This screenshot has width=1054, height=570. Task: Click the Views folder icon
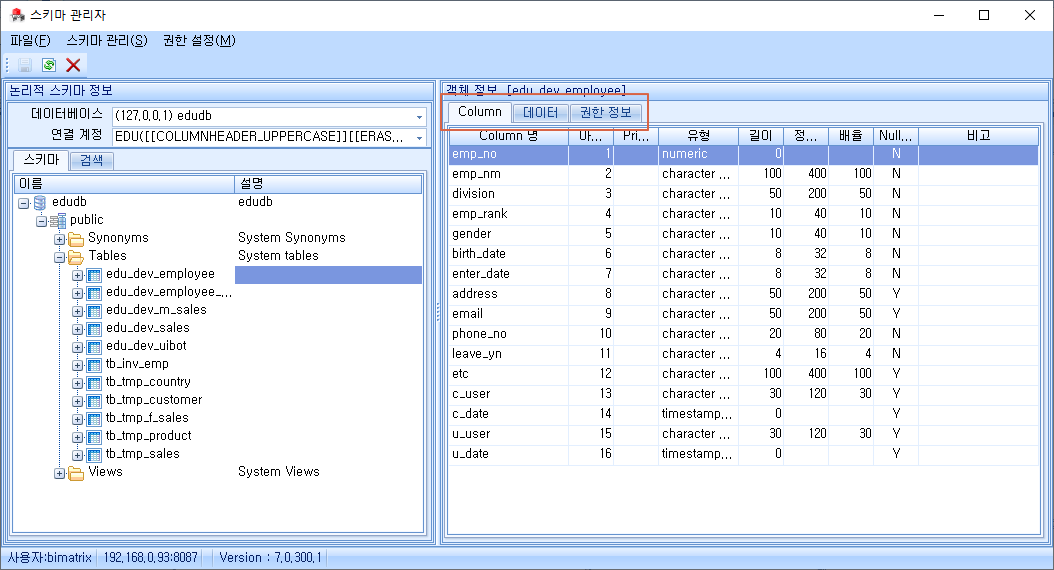pyautogui.click(x=76, y=473)
